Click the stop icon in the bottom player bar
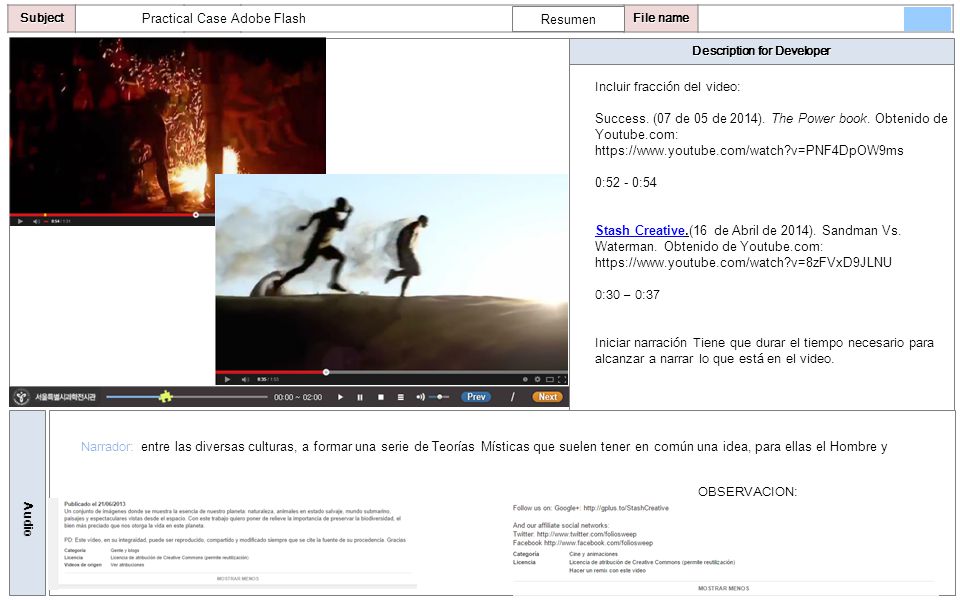This screenshot has width=960, height=600. click(380, 397)
